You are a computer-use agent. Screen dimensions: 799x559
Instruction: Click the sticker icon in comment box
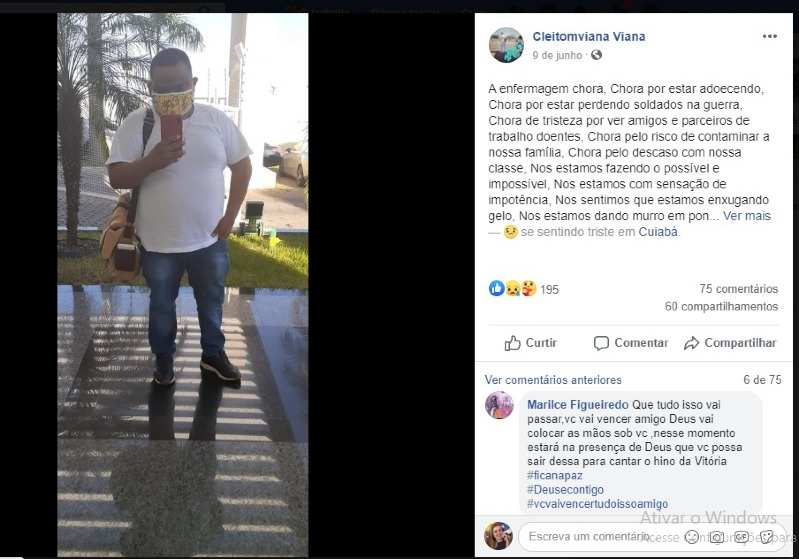coord(766,537)
